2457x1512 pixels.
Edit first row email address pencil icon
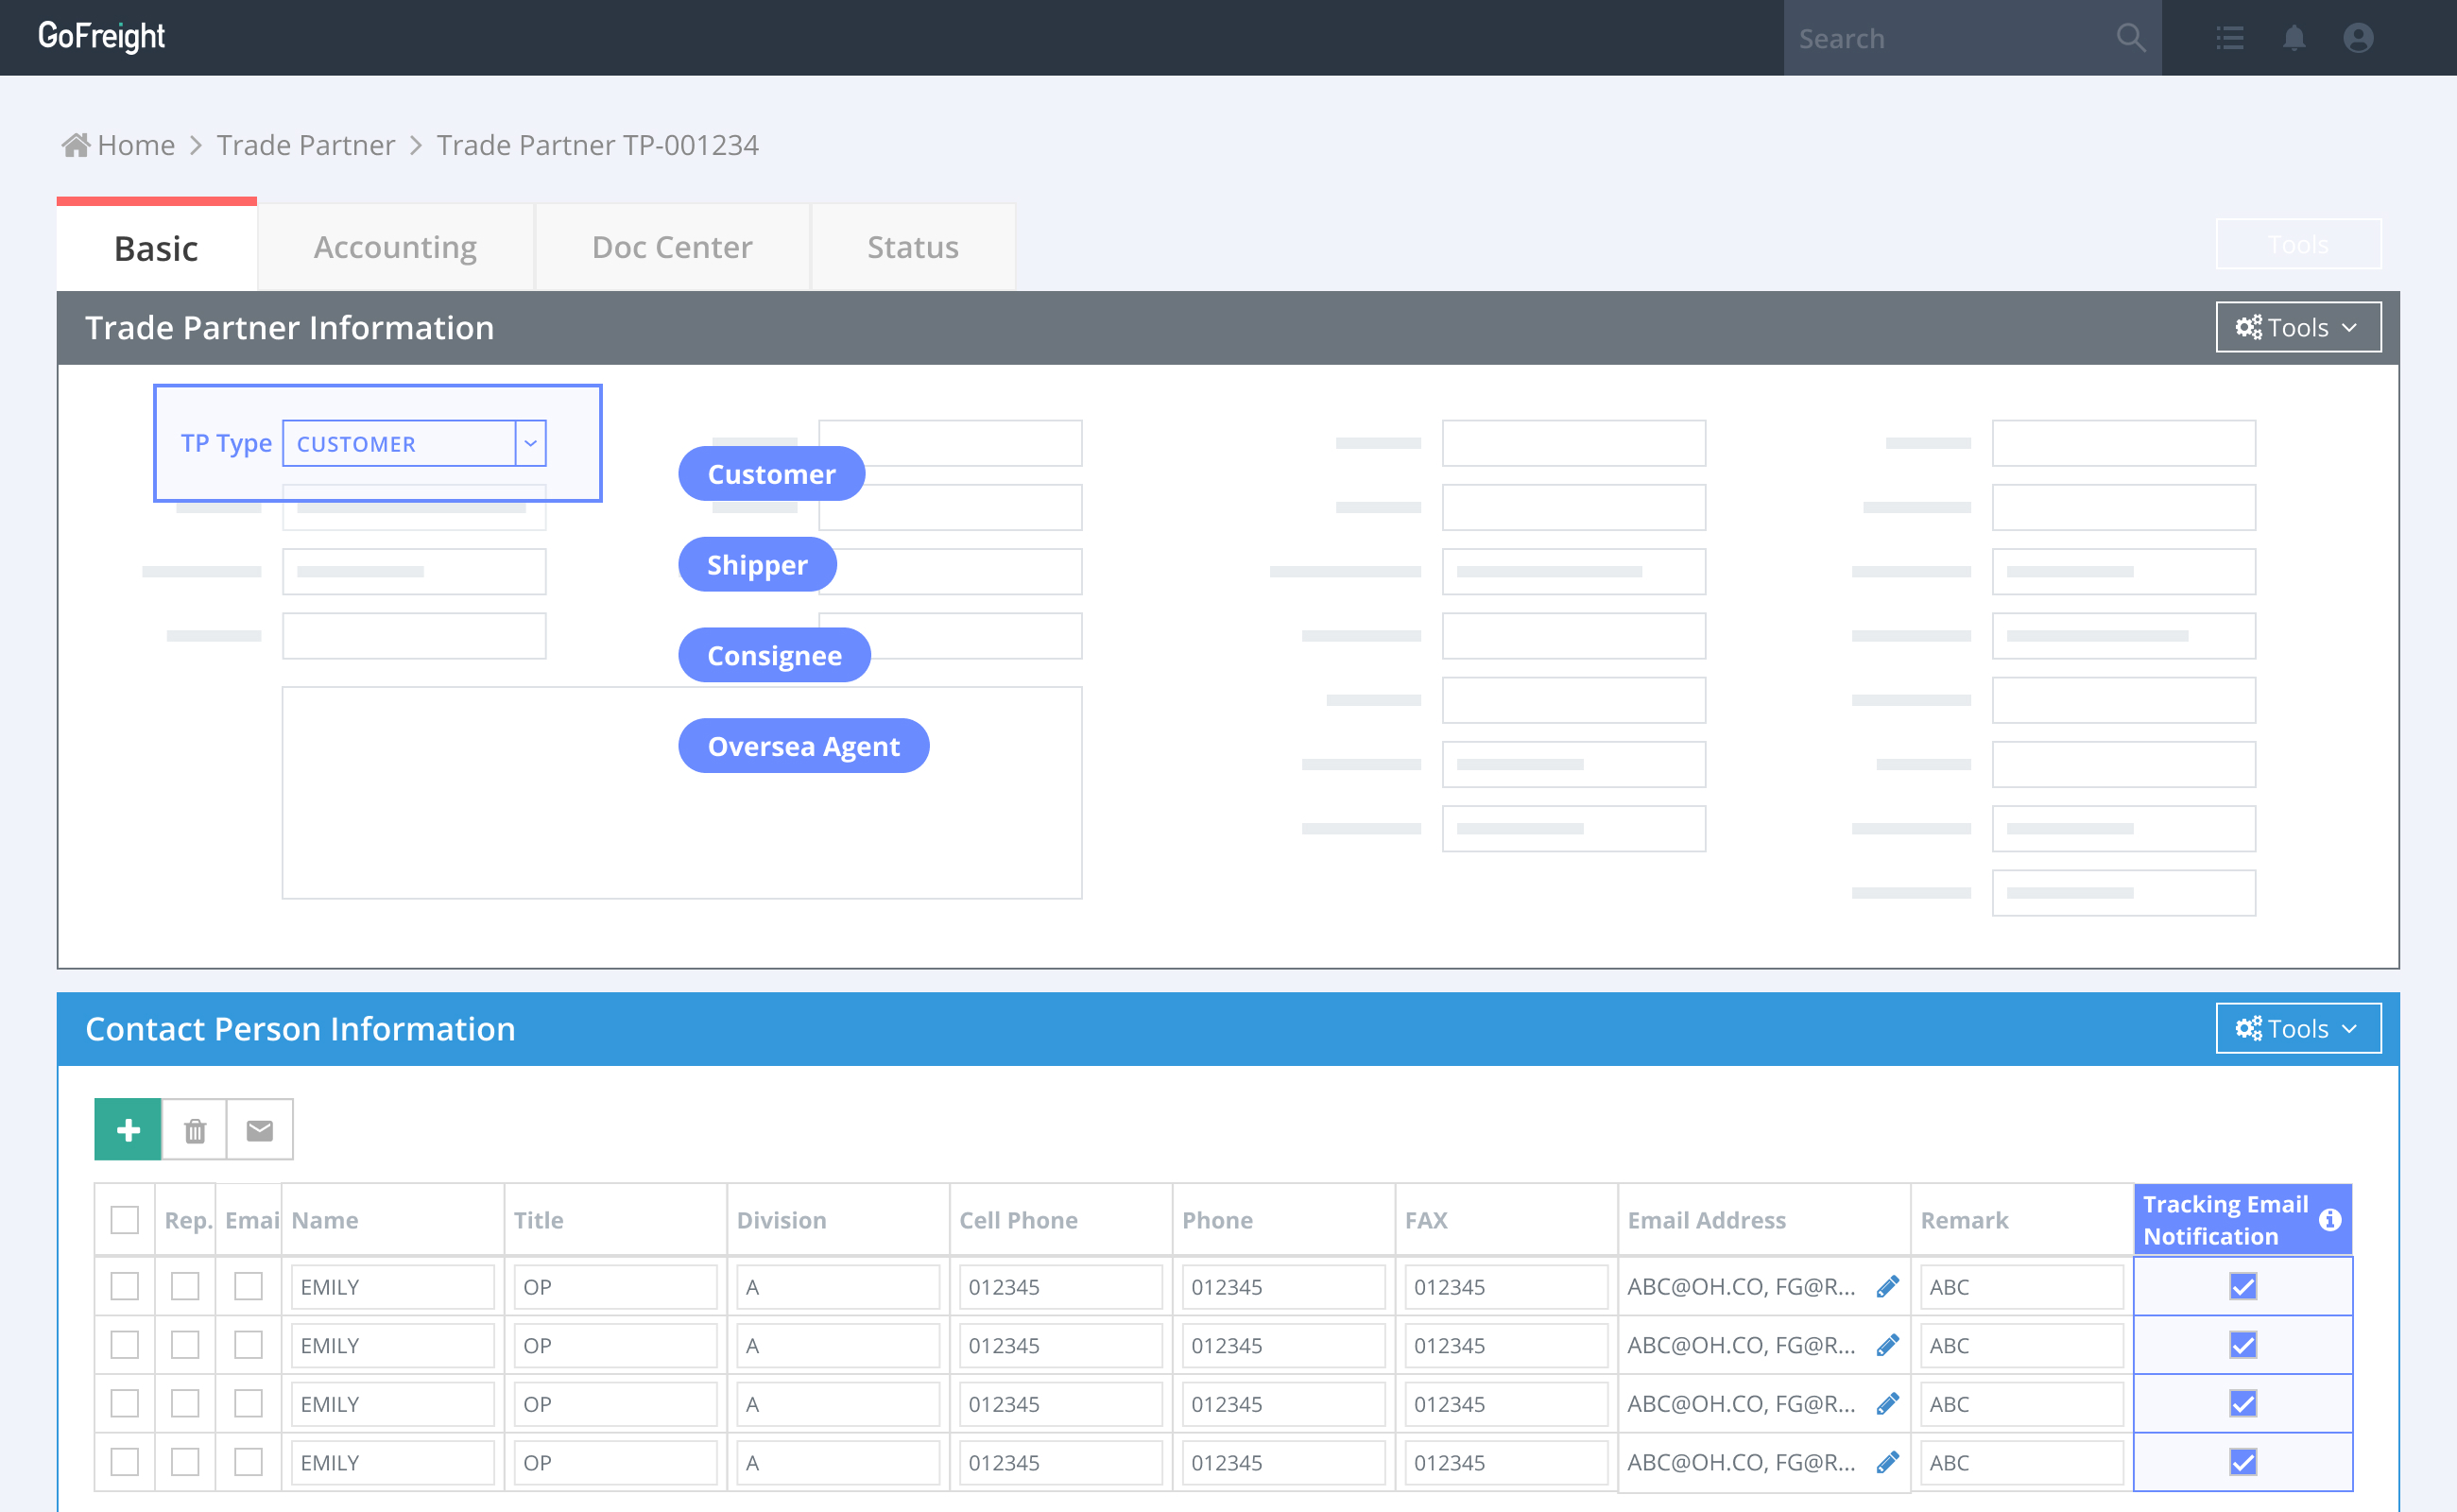pos(1887,1287)
